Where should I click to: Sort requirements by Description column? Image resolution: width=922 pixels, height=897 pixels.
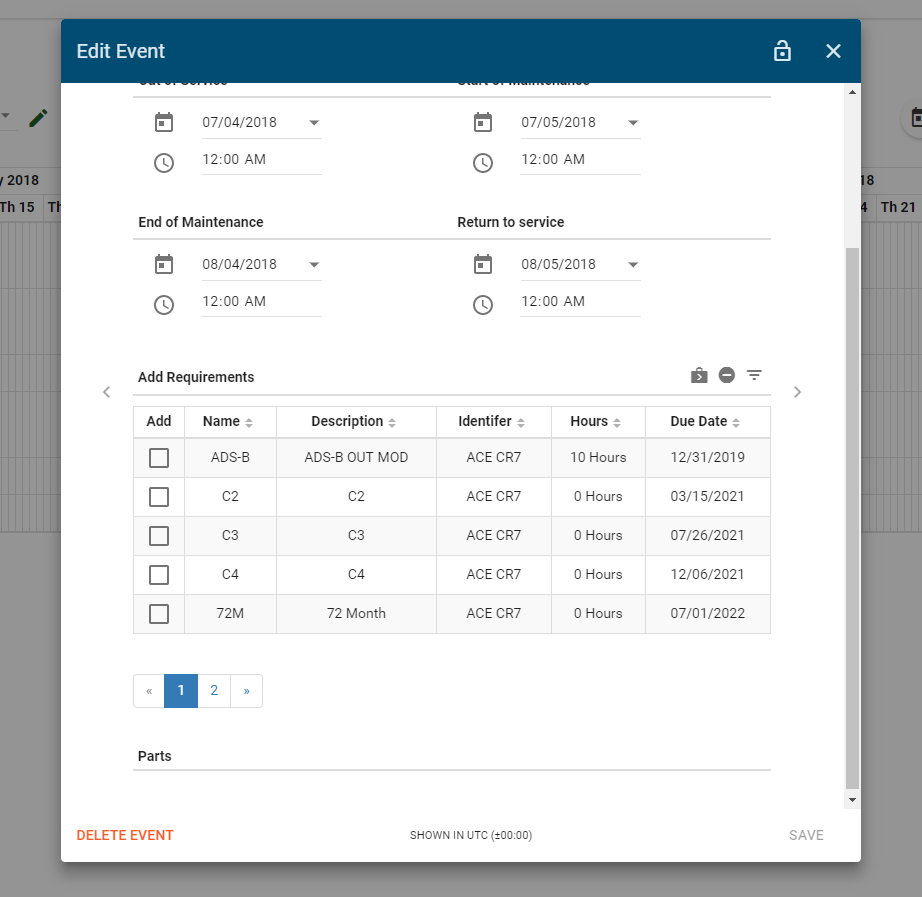pos(392,422)
